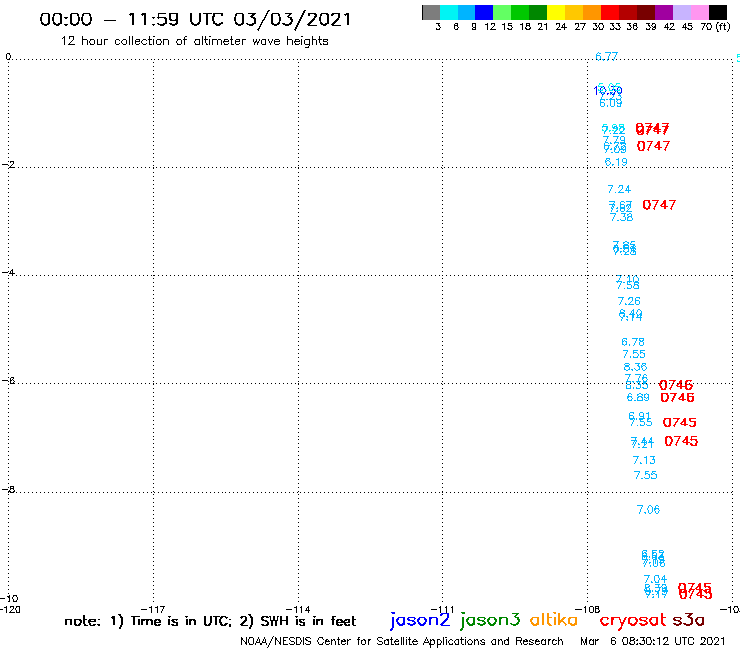Click the '70 (ft)' legend scale label
Screen dimensions: 740x650
coord(715,26)
